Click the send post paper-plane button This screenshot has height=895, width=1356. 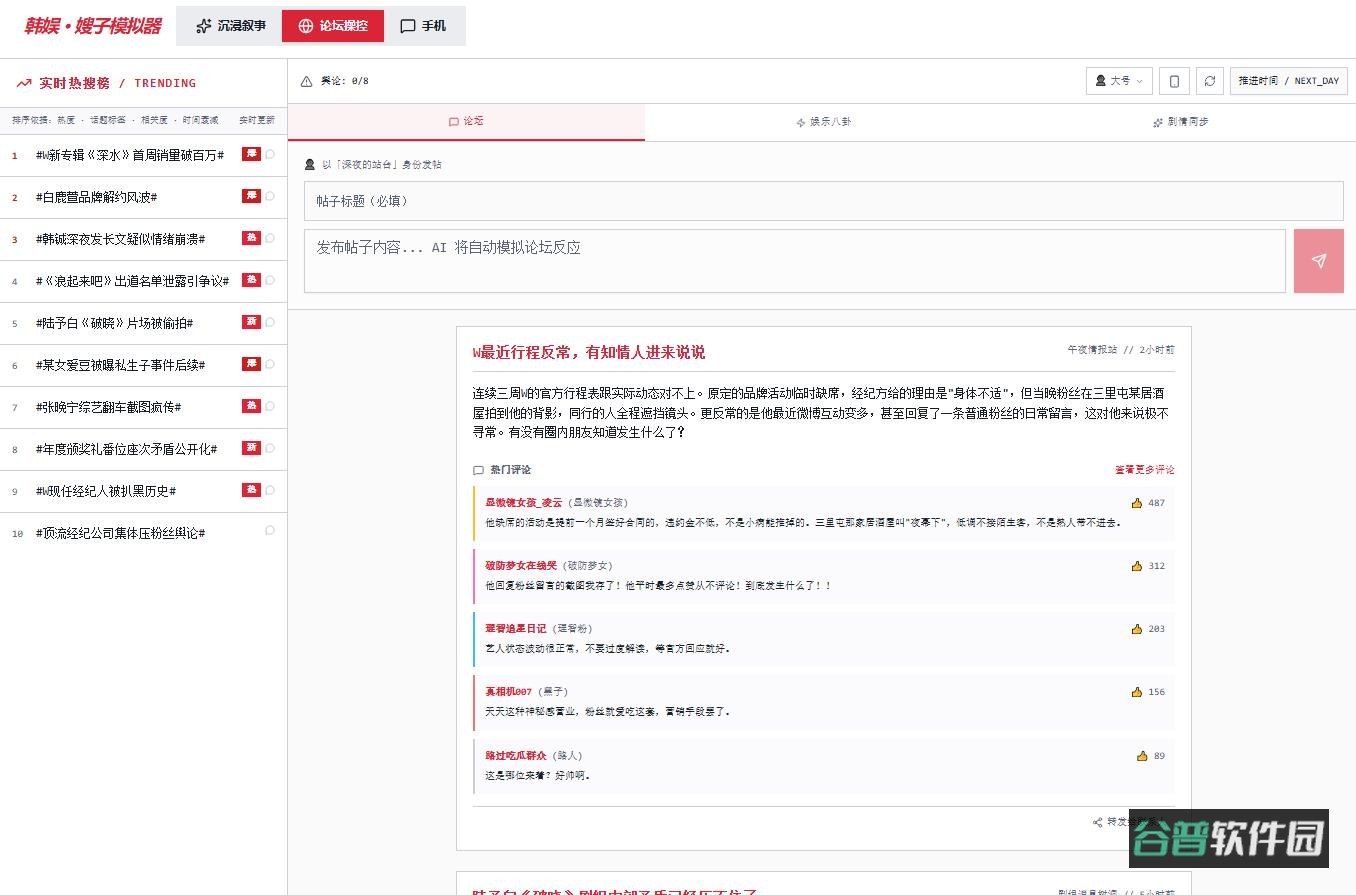coord(1318,261)
